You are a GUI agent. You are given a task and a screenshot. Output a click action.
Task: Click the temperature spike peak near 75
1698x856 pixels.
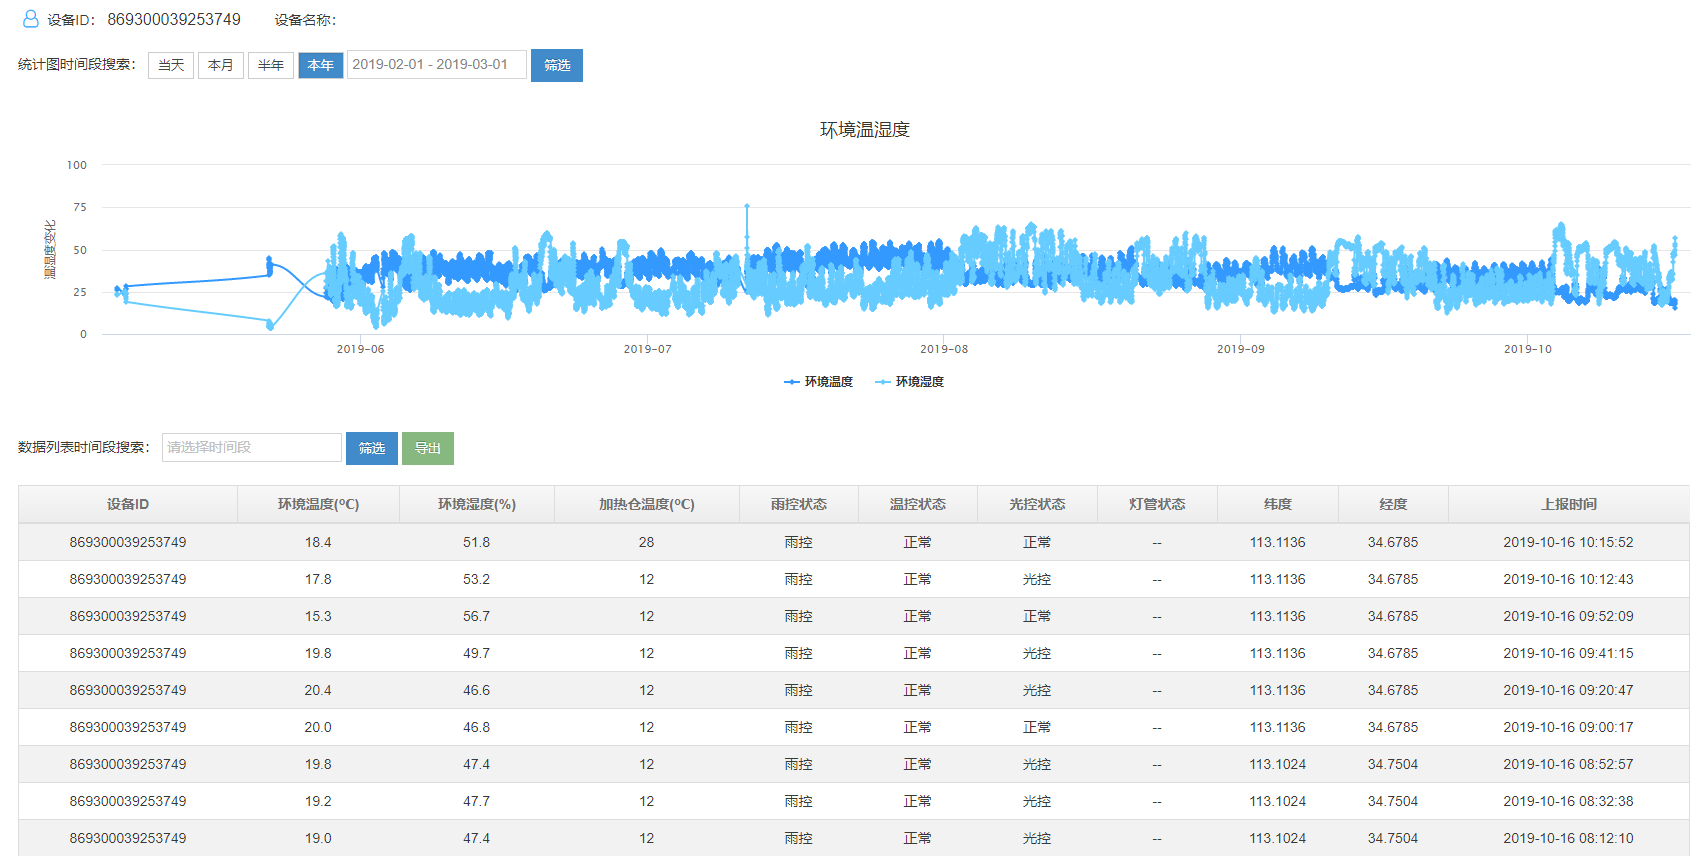click(747, 207)
